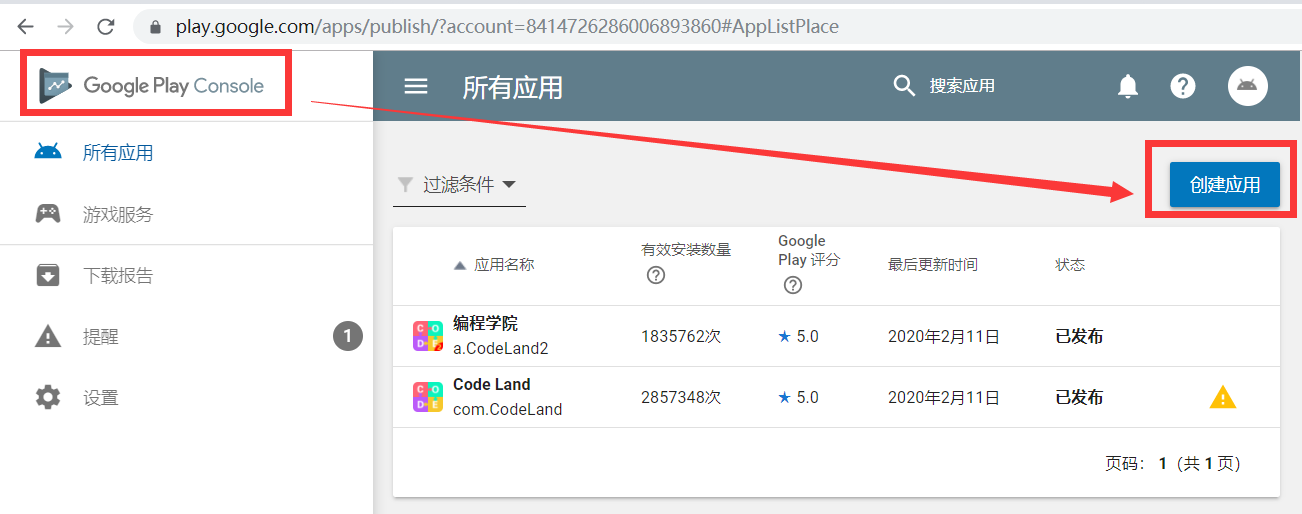
Task: Click the gear icon beside 设置
Action: point(48,397)
